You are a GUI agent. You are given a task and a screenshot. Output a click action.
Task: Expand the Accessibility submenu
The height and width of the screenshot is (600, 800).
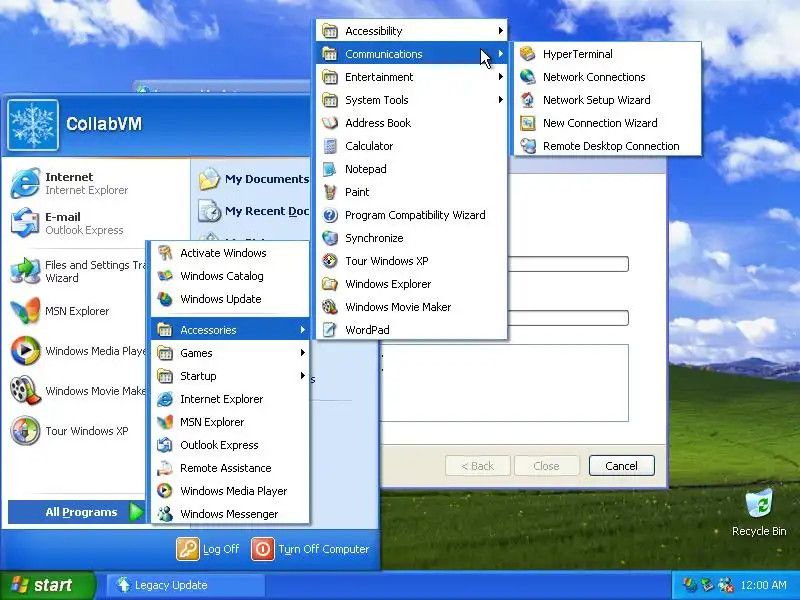point(411,31)
